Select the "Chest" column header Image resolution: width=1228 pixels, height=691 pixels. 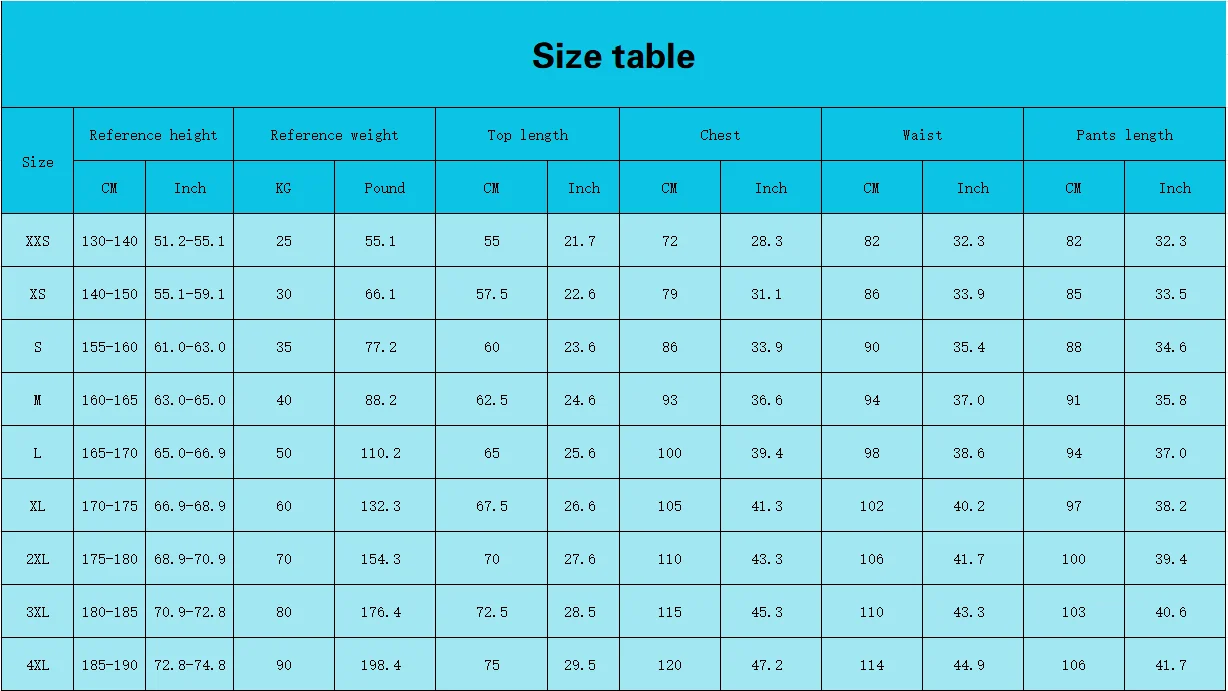tap(720, 135)
